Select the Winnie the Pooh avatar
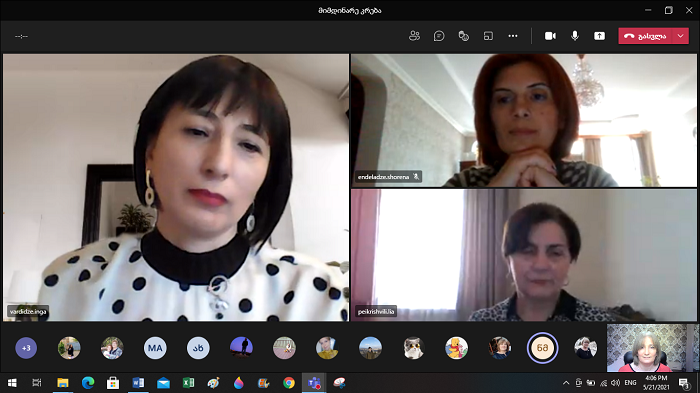The image size is (700, 393). click(x=456, y=348)
